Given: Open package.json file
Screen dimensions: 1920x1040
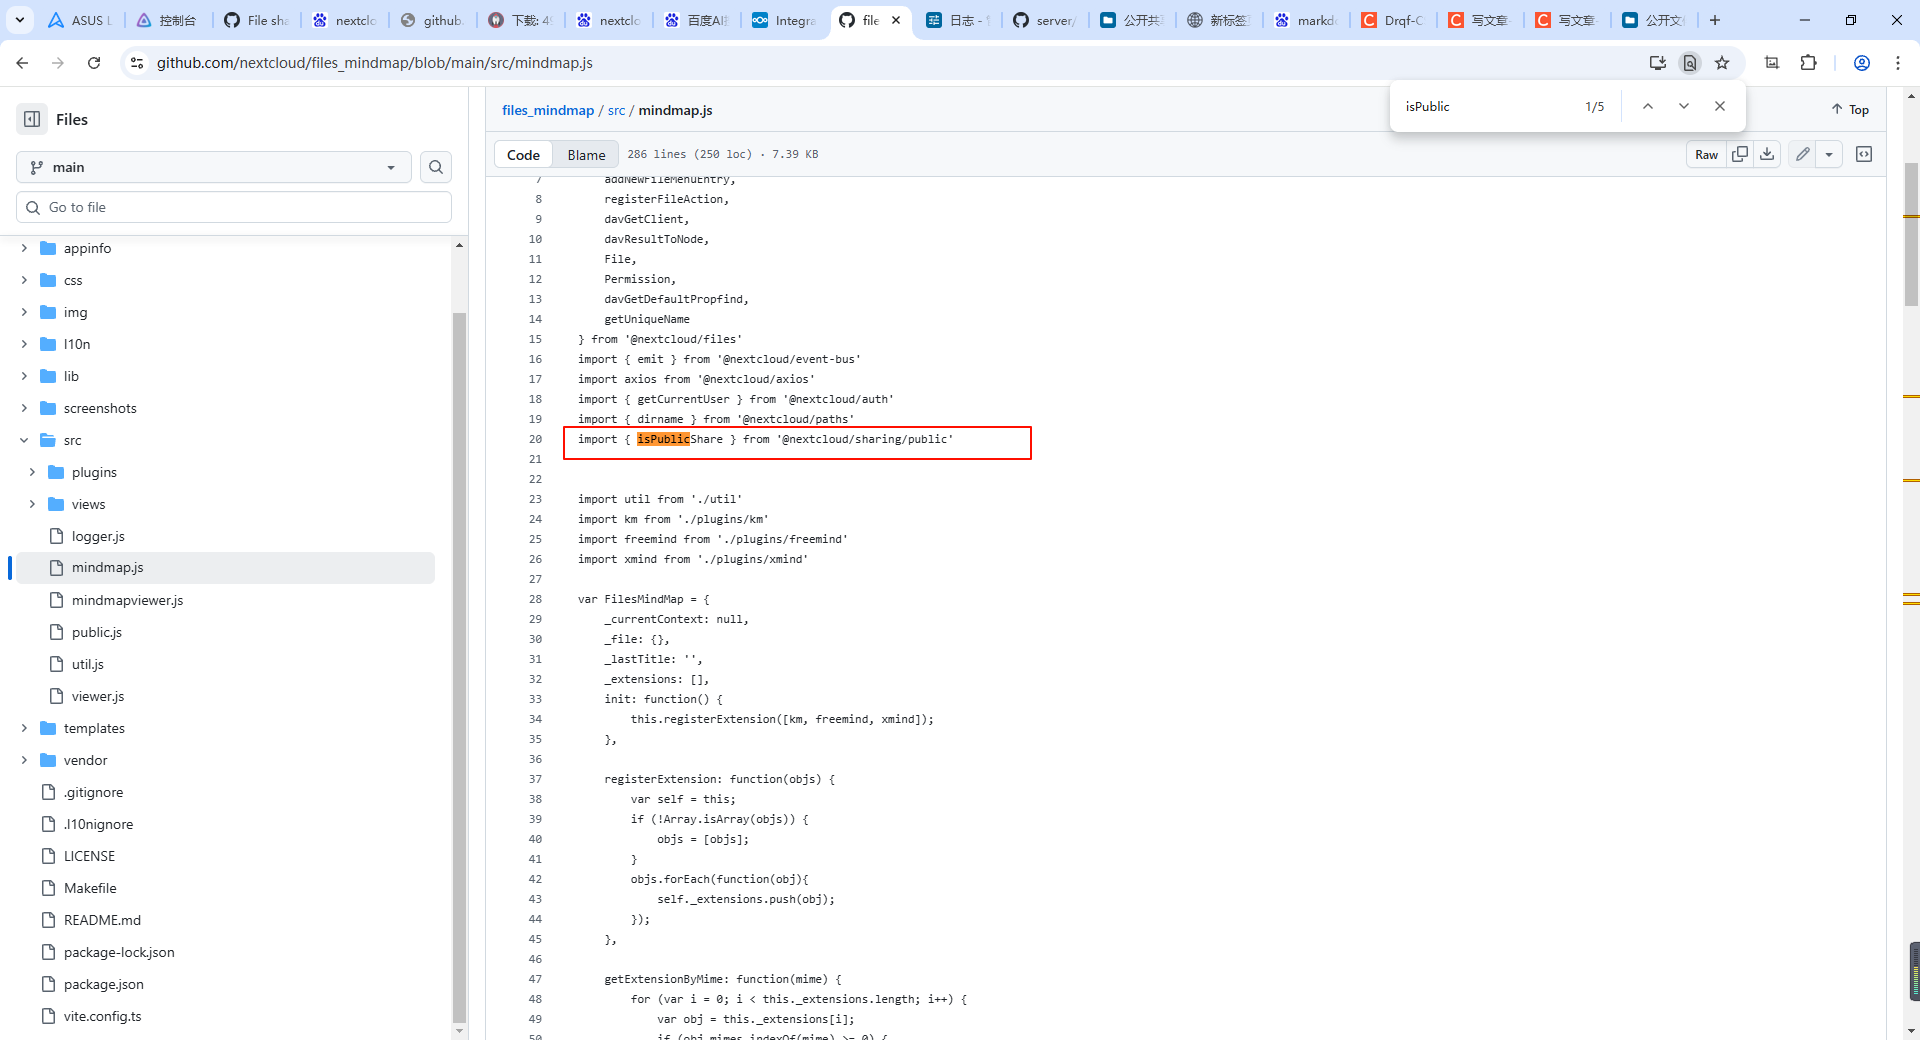Looking at the screenshot, I should tap(104, 984).
